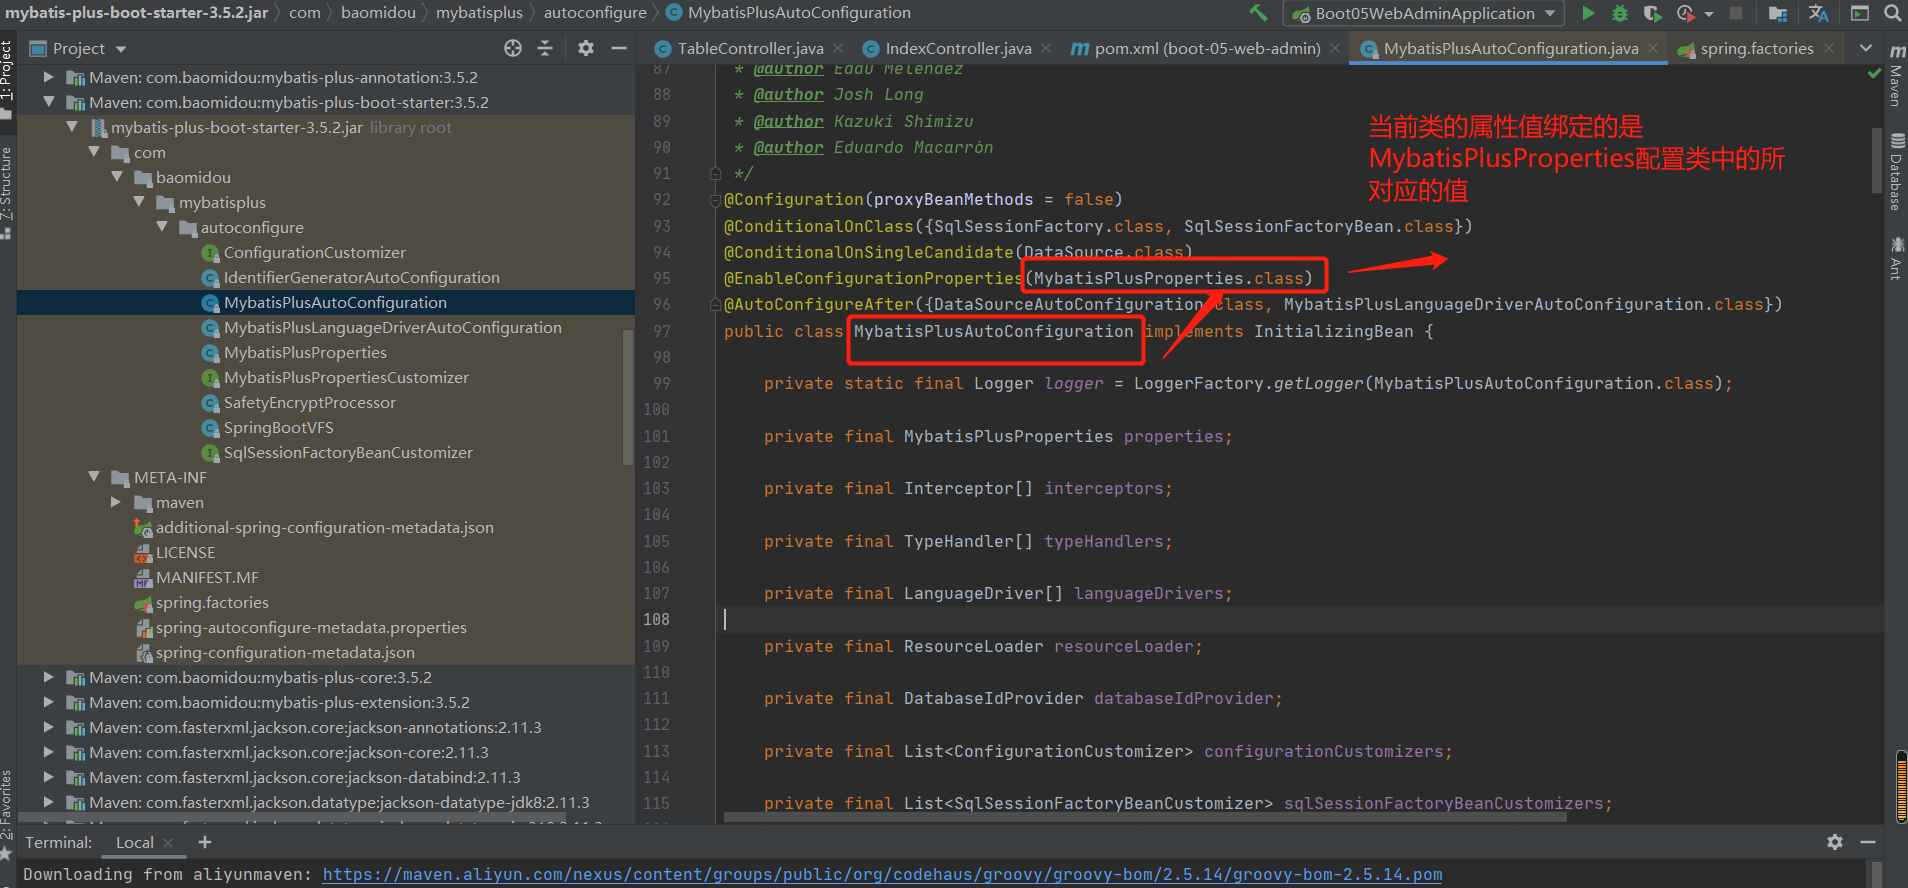Screen dimensions: 1908x888
Task: Expand the mybatis-plus-annotation:3.5.2 Maven node
Action: [48, 77]
